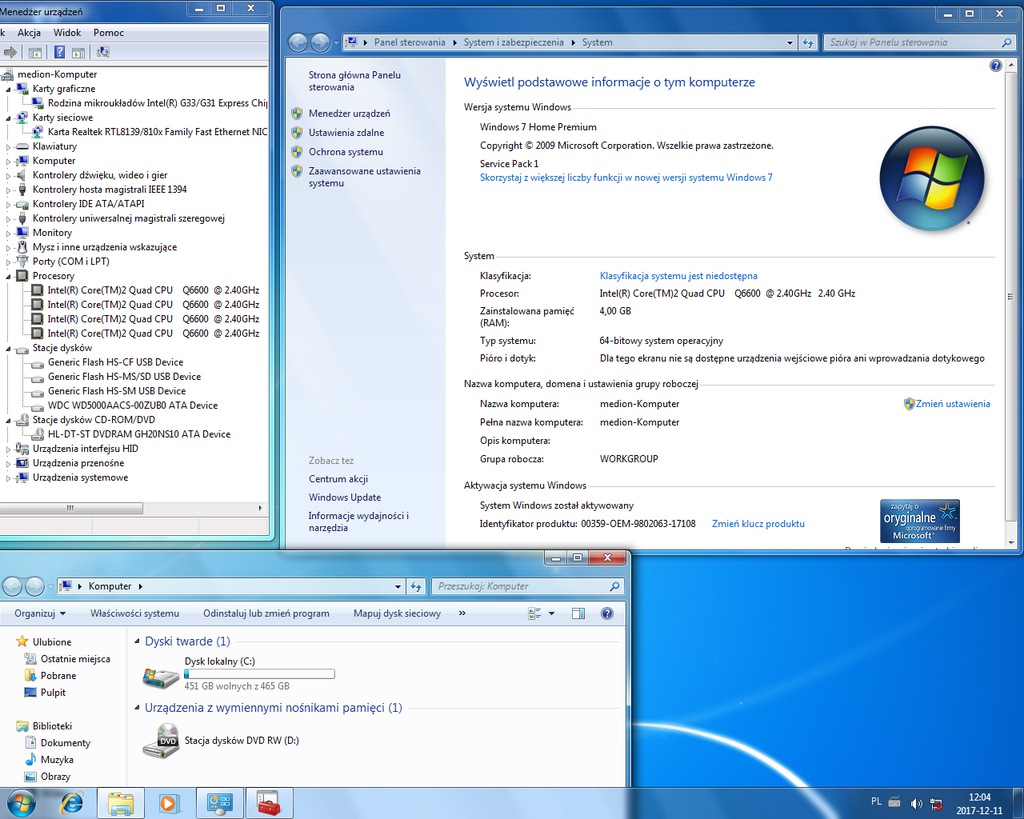This screenshot has height=819, width=1024.
Task: Click Klasyfikacja systemu jest niedostępna link
Action: tap(679, 276)
